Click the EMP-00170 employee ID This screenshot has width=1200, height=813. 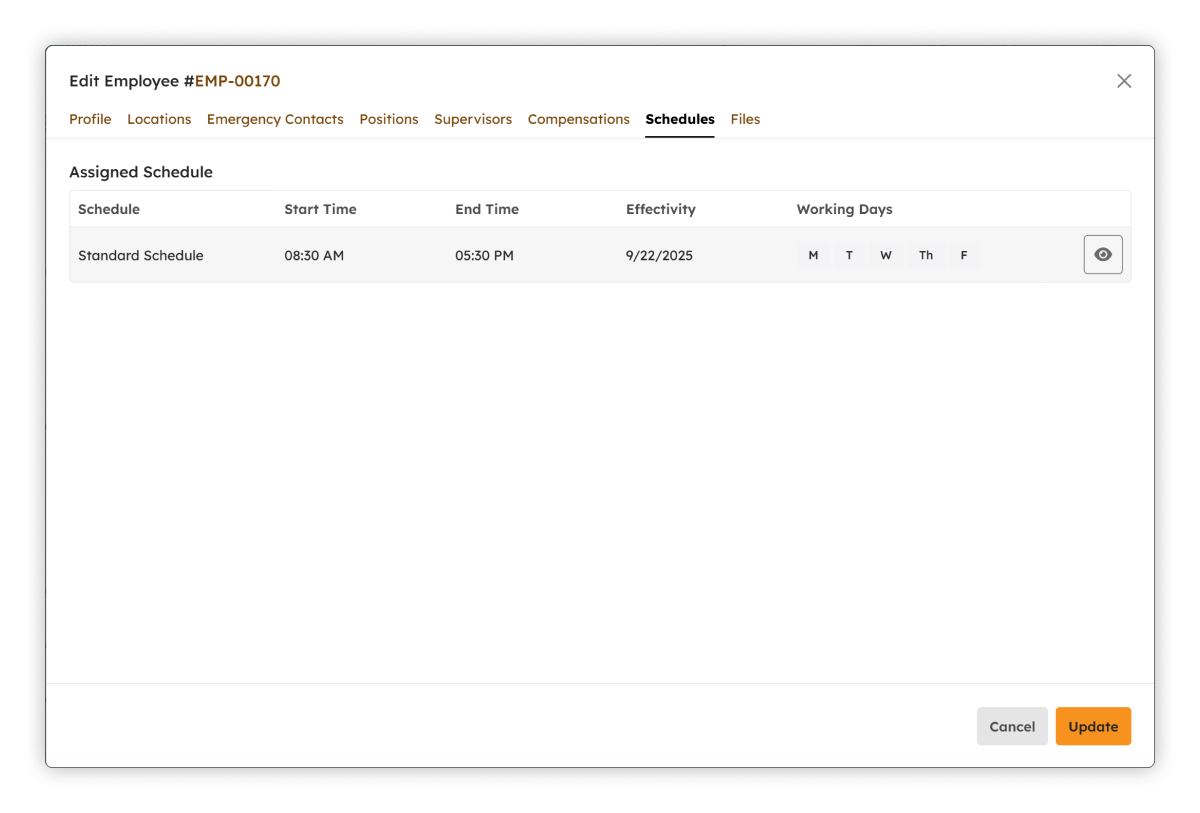237,81
